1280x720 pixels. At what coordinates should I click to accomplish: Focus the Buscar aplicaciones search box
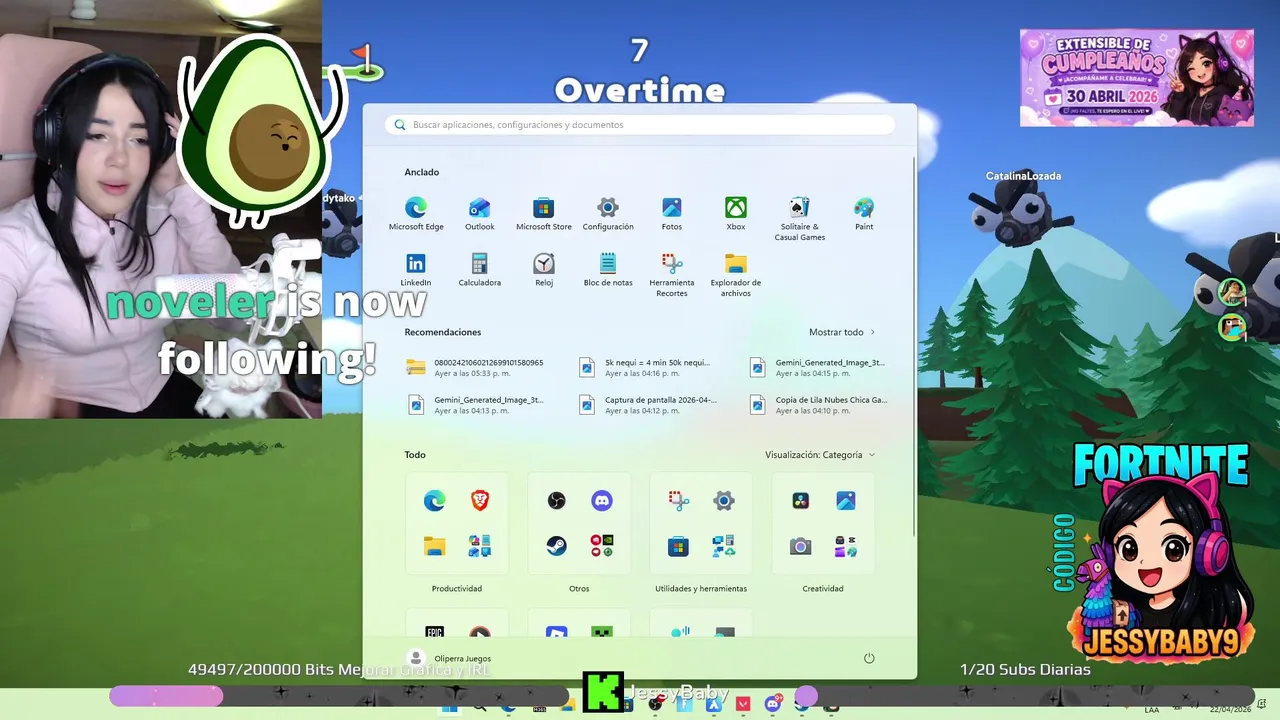coord(640,125)
